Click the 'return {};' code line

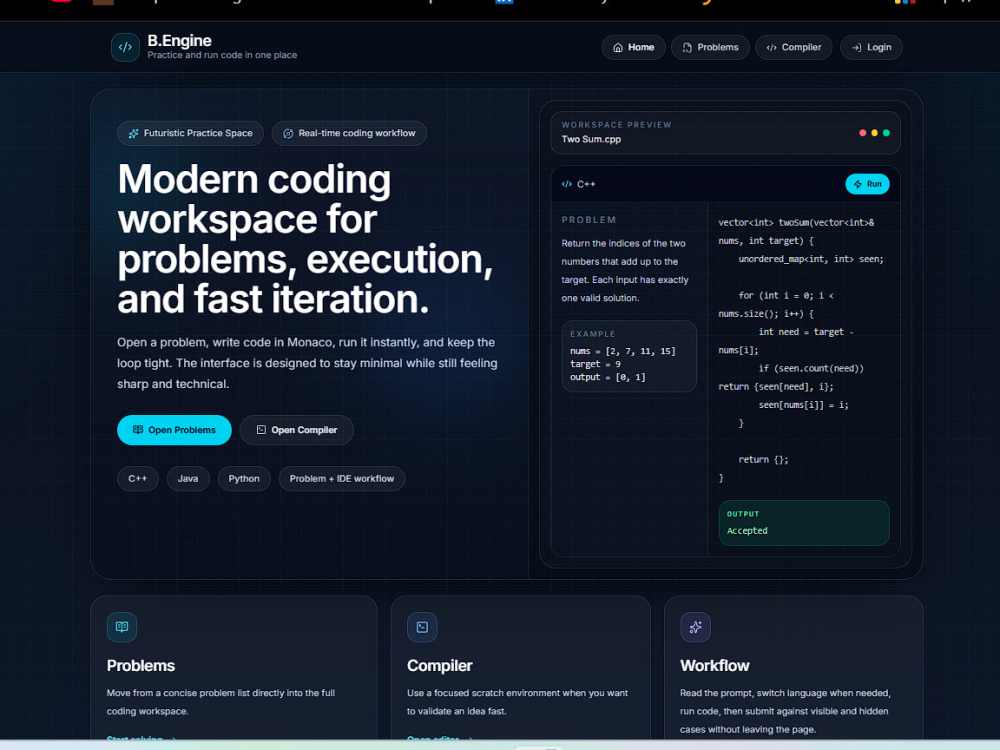763,459
